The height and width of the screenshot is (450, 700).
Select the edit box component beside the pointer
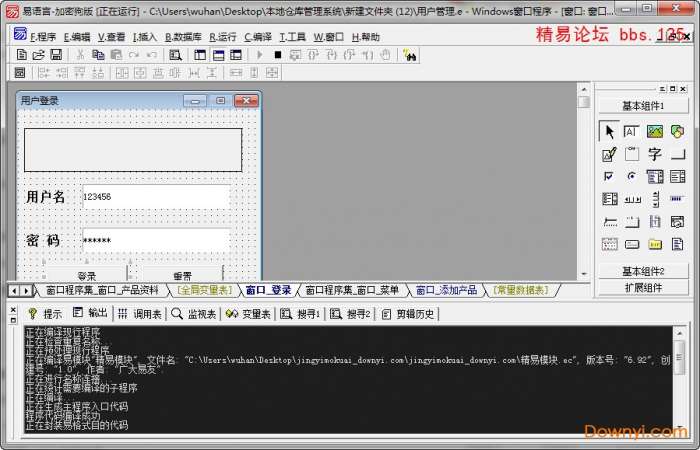(x=632, y=132)
